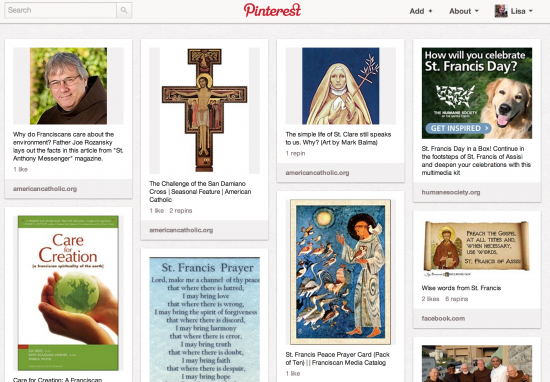Click the search magnifier button
The width and height of the screenshot is (550, 382).
coord(124,10)
